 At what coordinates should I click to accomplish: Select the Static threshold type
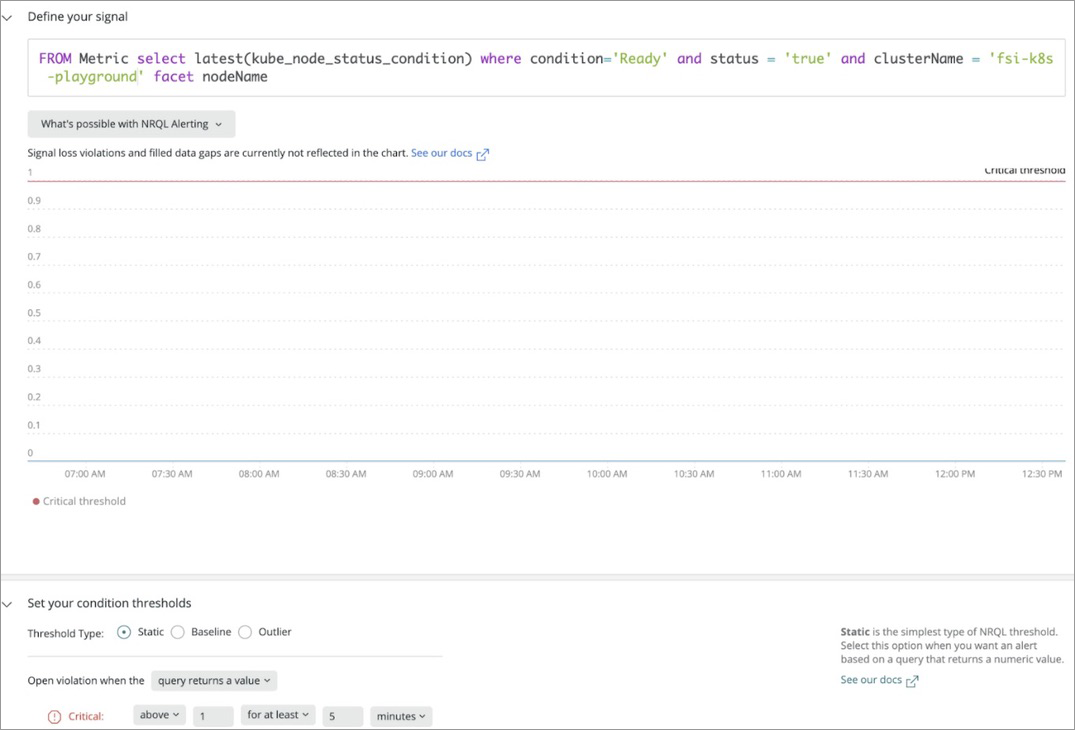124,632
